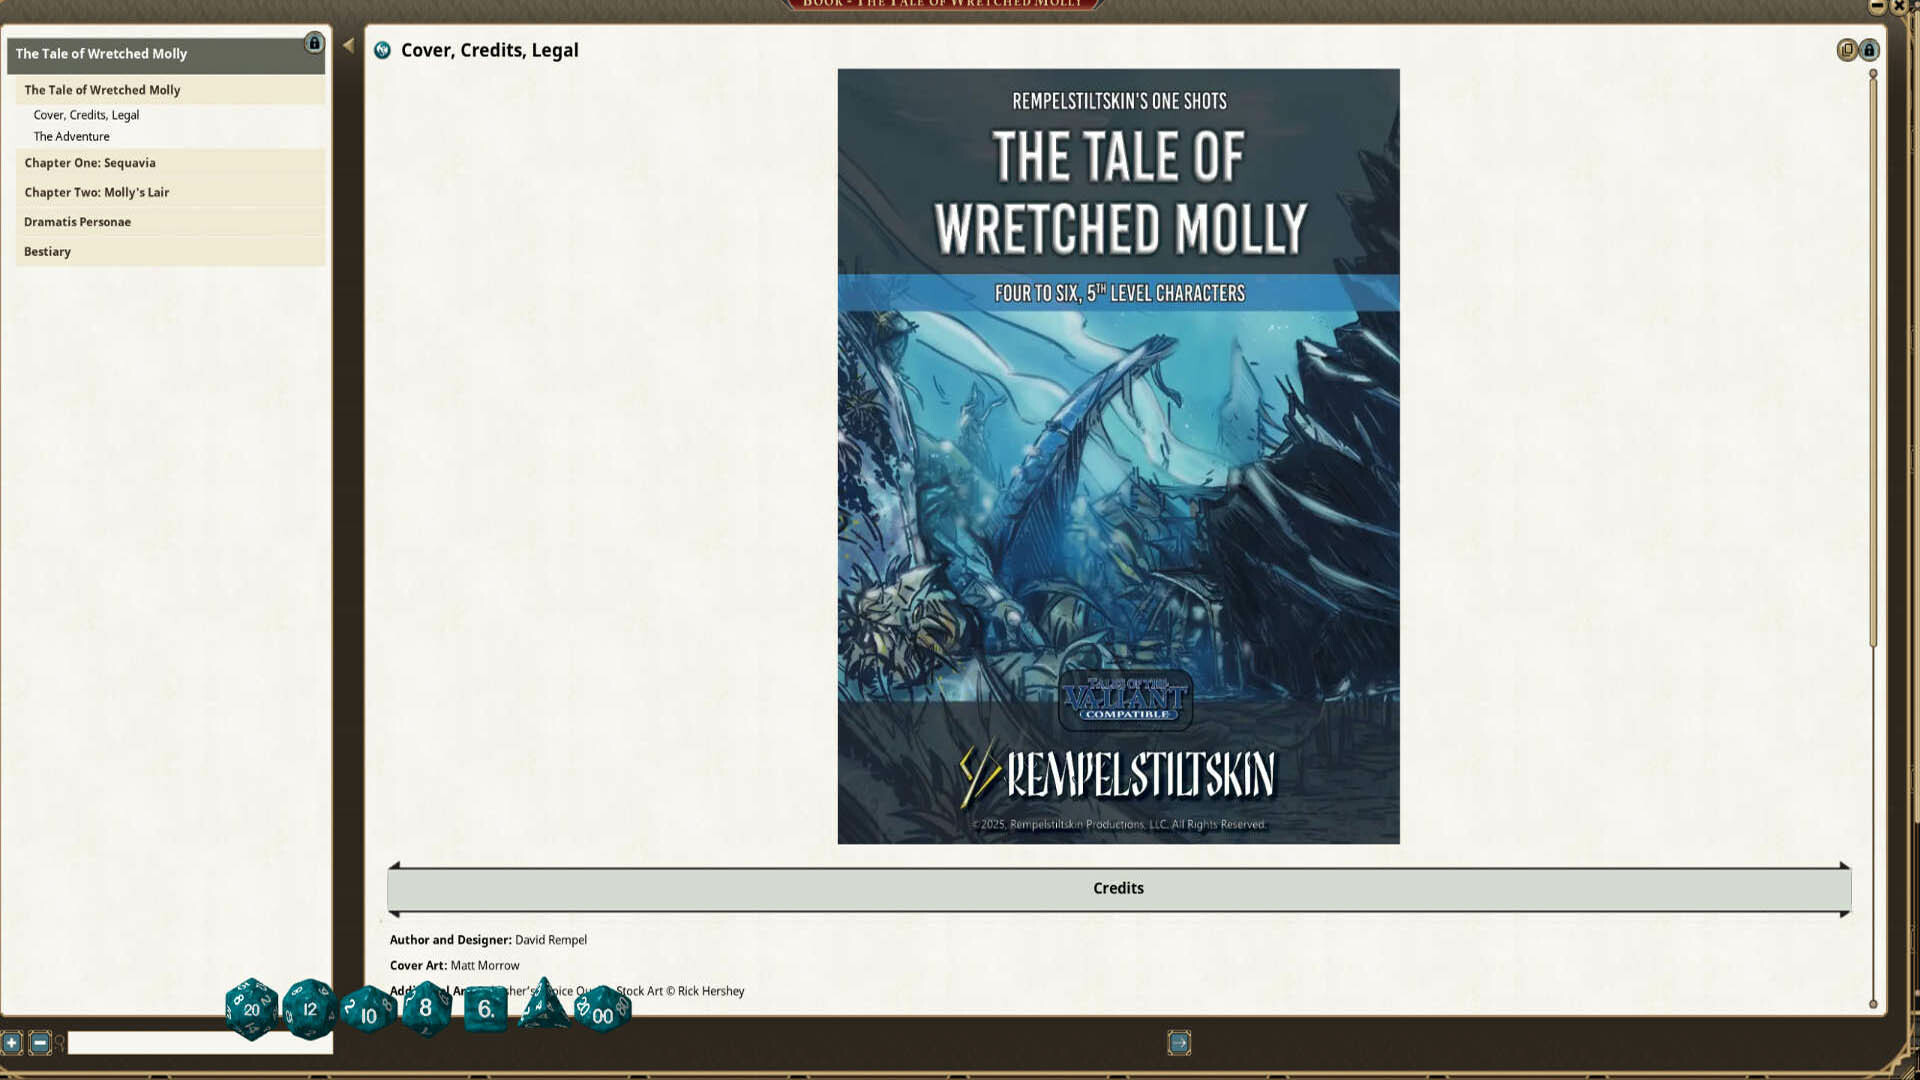1920x1080 pixels.
Task: Select the Dramatis Personae chapter
Action: [77, 221]
